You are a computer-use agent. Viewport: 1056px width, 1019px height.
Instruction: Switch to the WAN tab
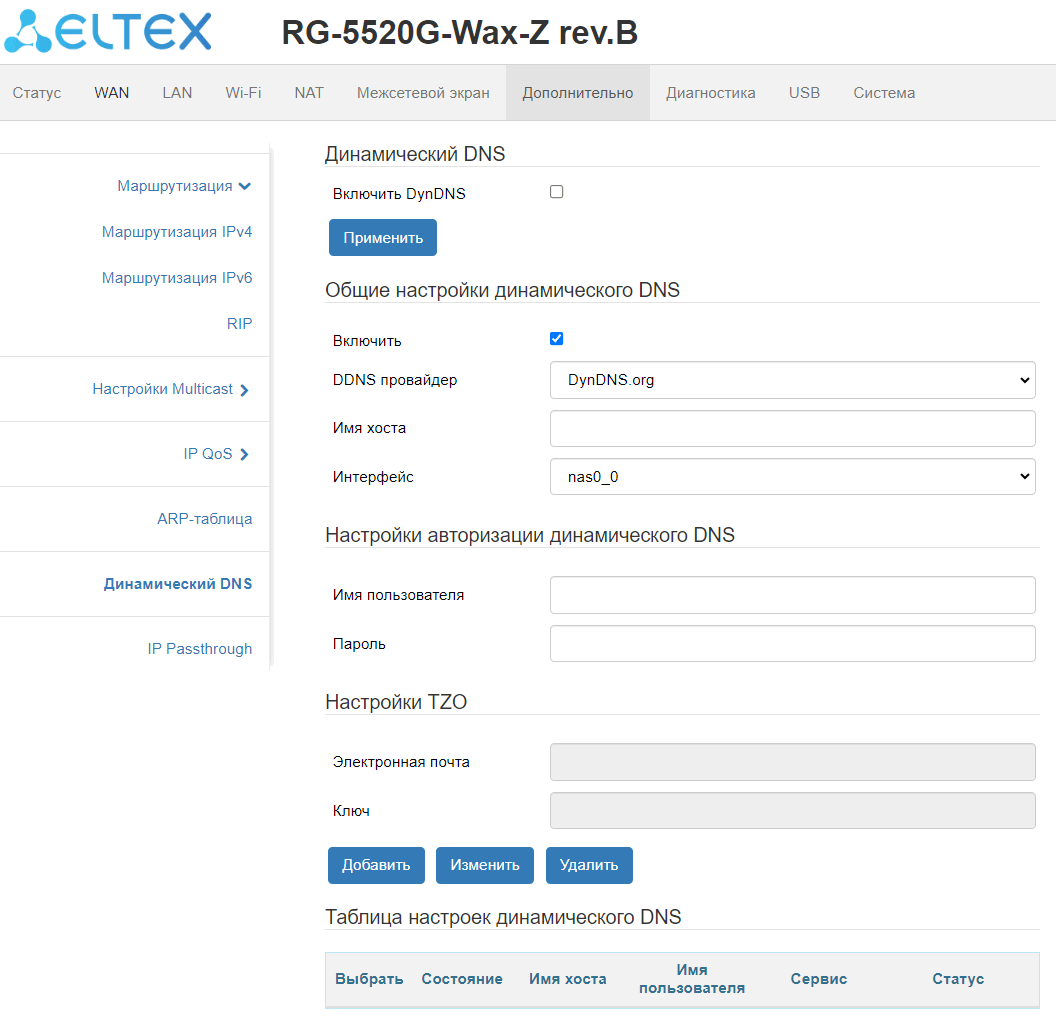coord(112,93)
